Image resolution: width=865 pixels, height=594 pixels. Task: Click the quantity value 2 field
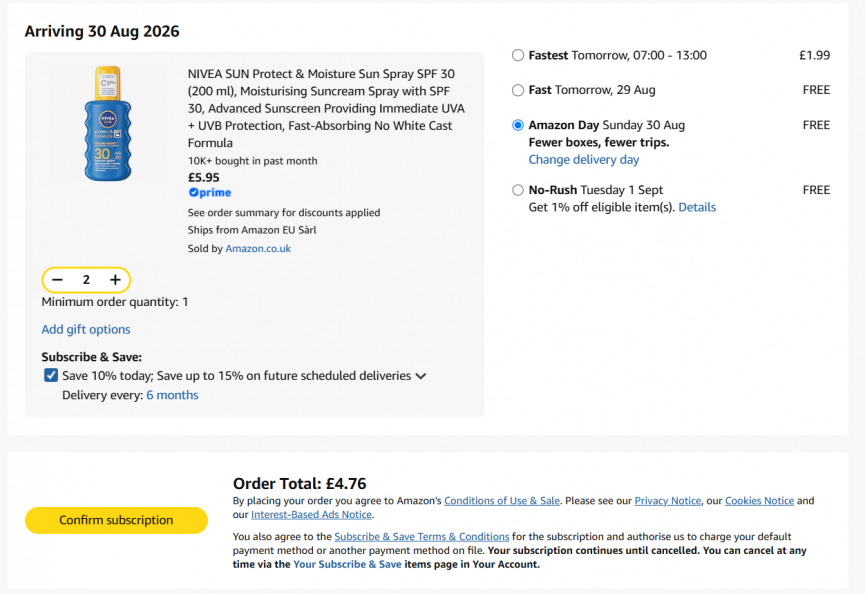pos(86,280)
